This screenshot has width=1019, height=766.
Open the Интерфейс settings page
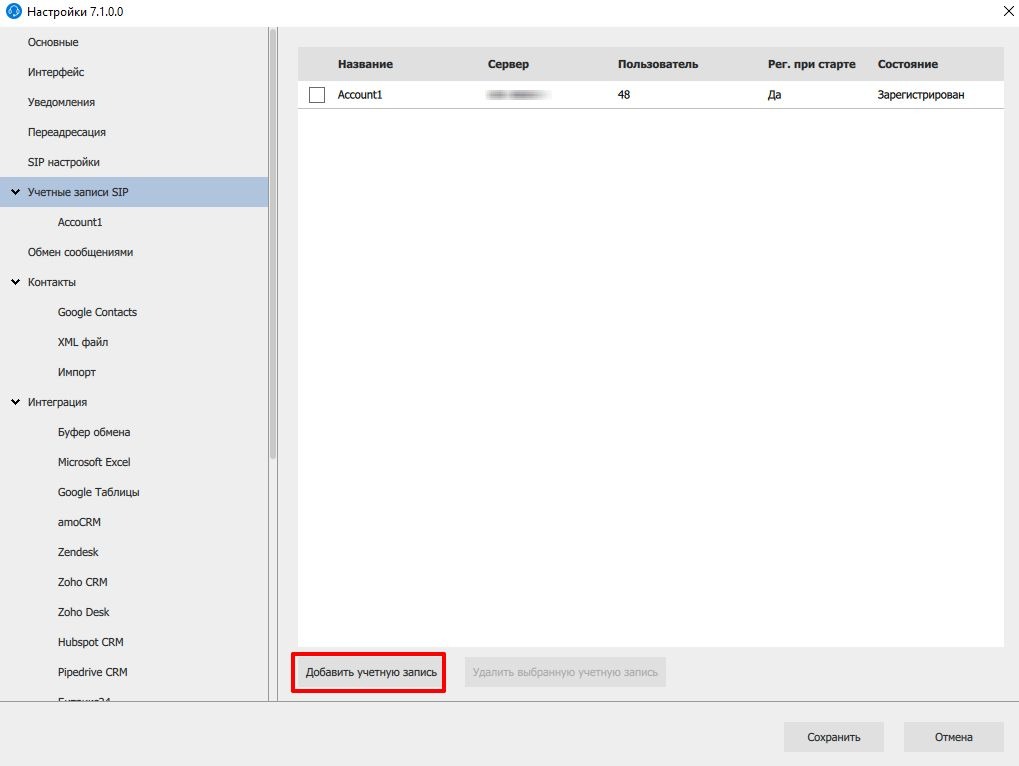[56, 72]
